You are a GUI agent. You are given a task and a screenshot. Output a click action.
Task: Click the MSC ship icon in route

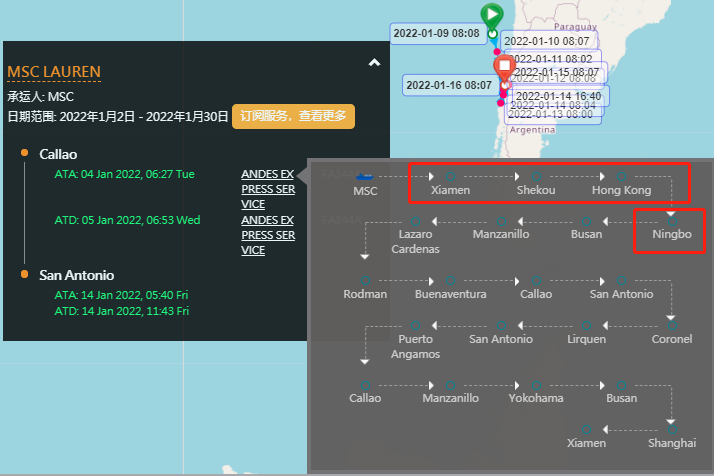click(x=365, y=176)
